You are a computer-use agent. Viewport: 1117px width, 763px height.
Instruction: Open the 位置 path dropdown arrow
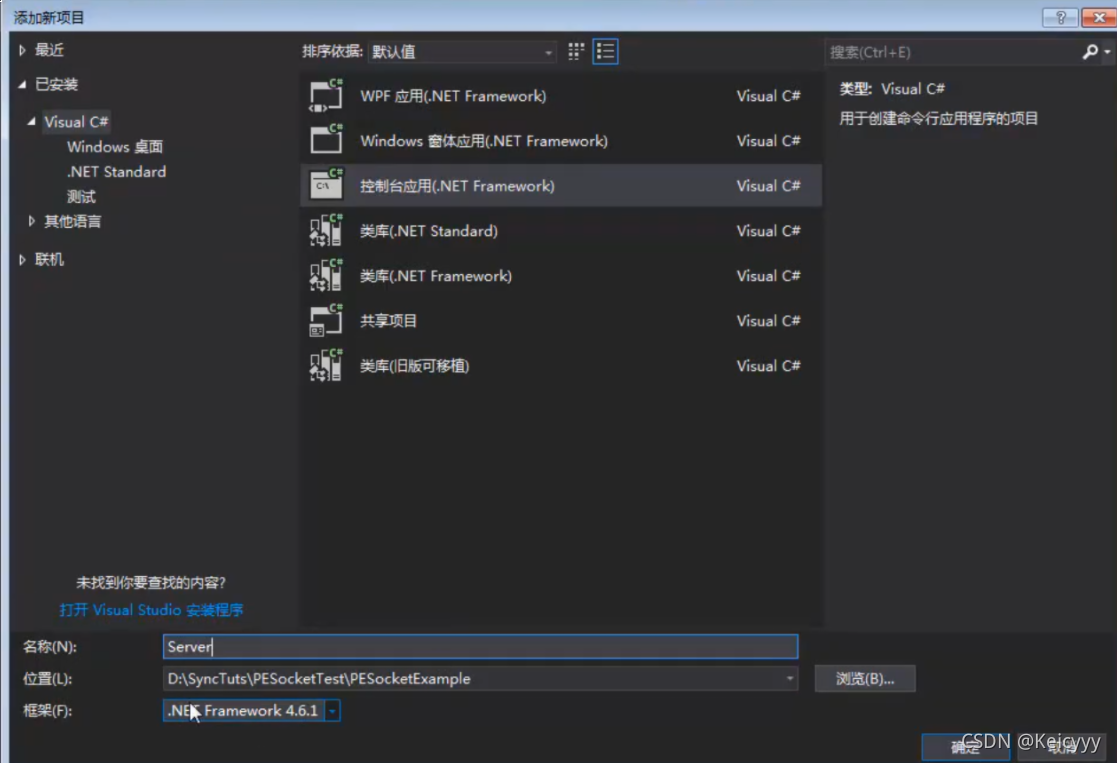tap(789, 678)
